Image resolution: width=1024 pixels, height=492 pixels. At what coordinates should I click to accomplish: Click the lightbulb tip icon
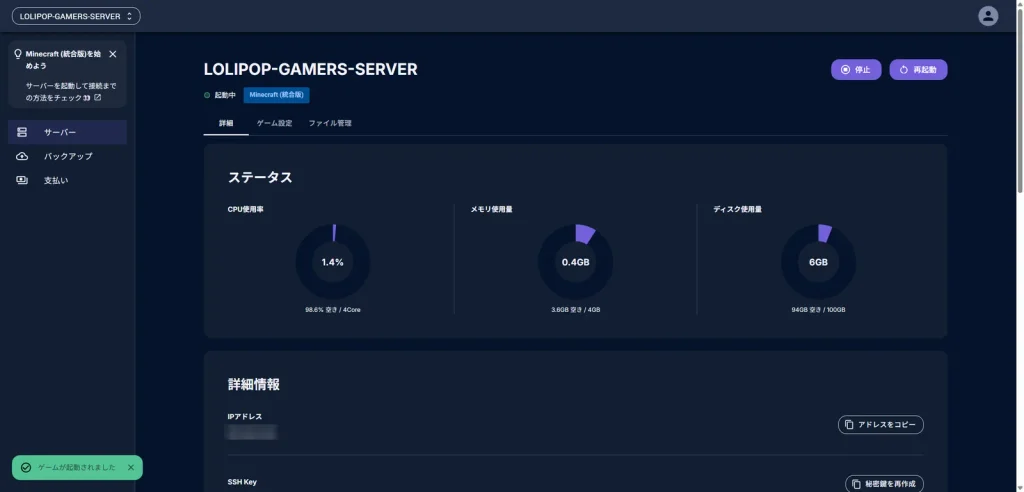pos(18,54)
